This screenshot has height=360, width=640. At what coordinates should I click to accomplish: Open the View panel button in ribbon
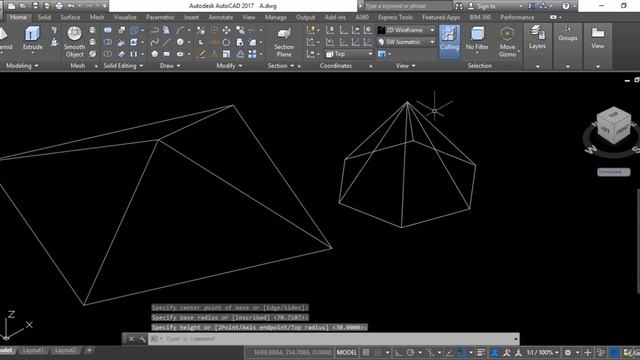point(598,38)
